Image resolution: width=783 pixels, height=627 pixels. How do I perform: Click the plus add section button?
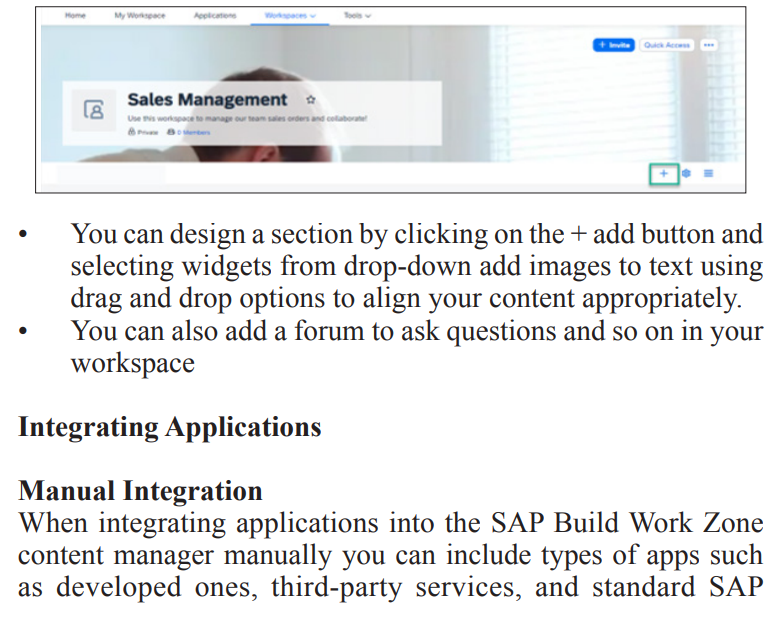pos(664,174)
